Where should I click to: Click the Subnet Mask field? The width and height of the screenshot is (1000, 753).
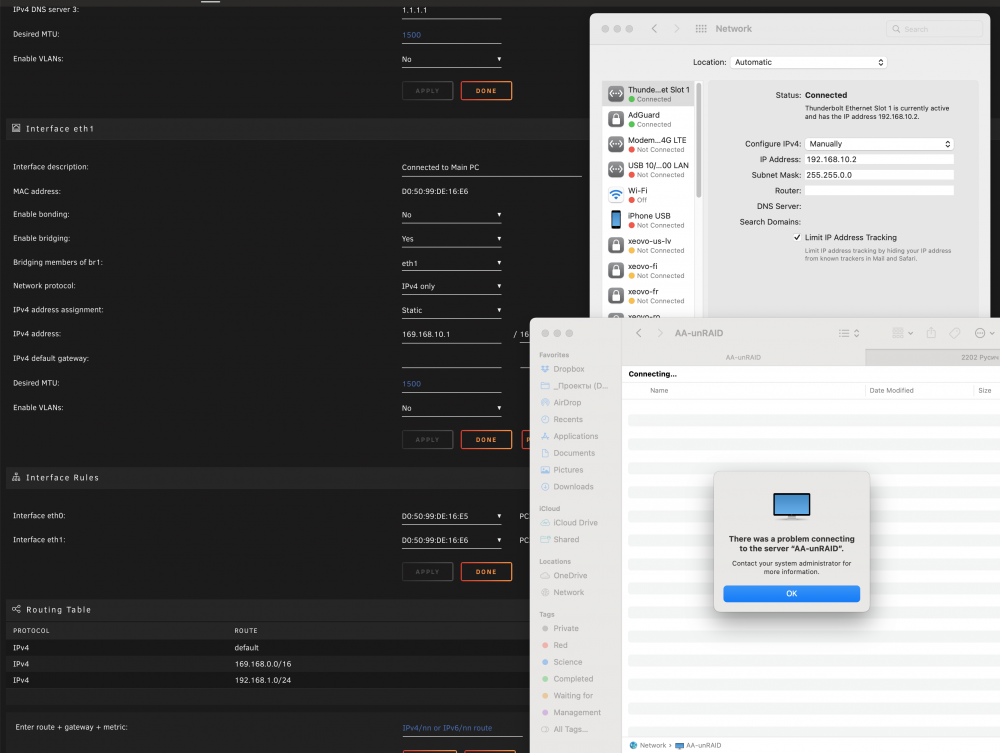pyautogui.click(x=879, y=175)
